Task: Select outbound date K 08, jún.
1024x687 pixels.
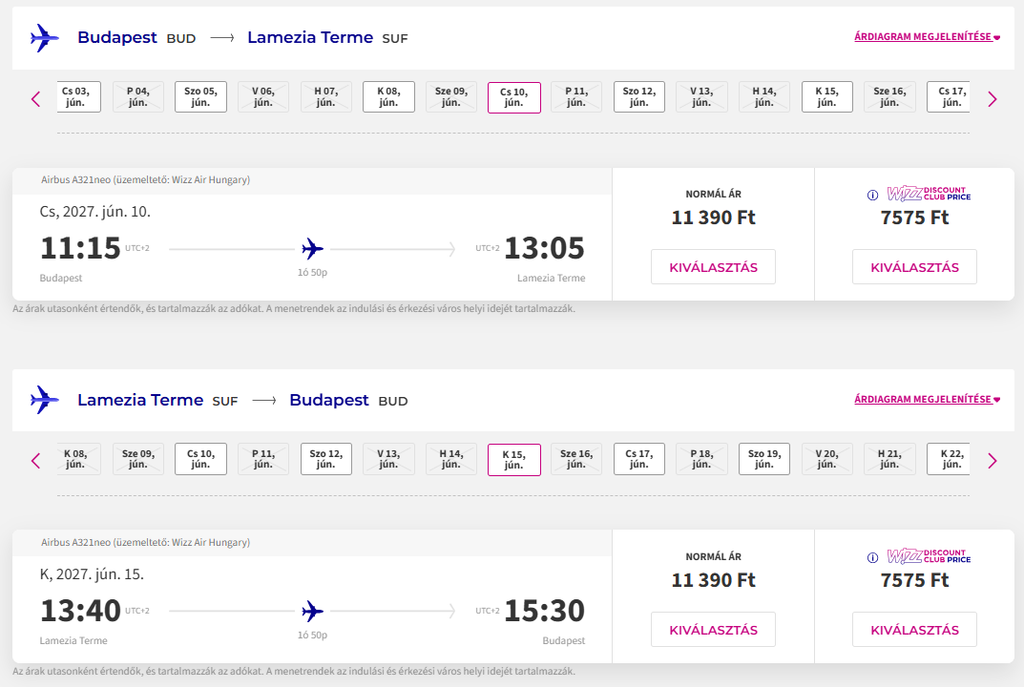Action: [389, 97]
